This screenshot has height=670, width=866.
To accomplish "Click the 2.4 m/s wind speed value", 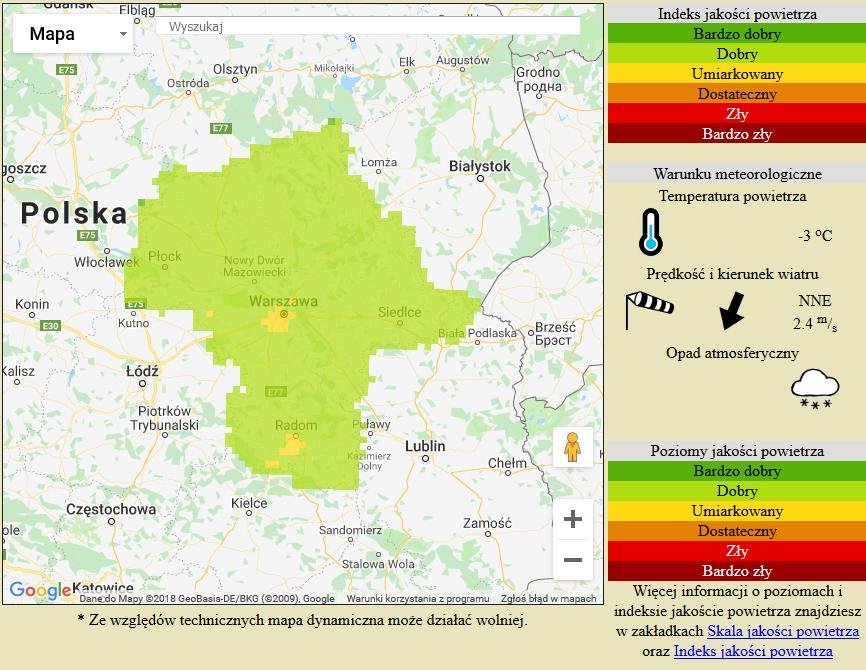I will pos(815,323).
